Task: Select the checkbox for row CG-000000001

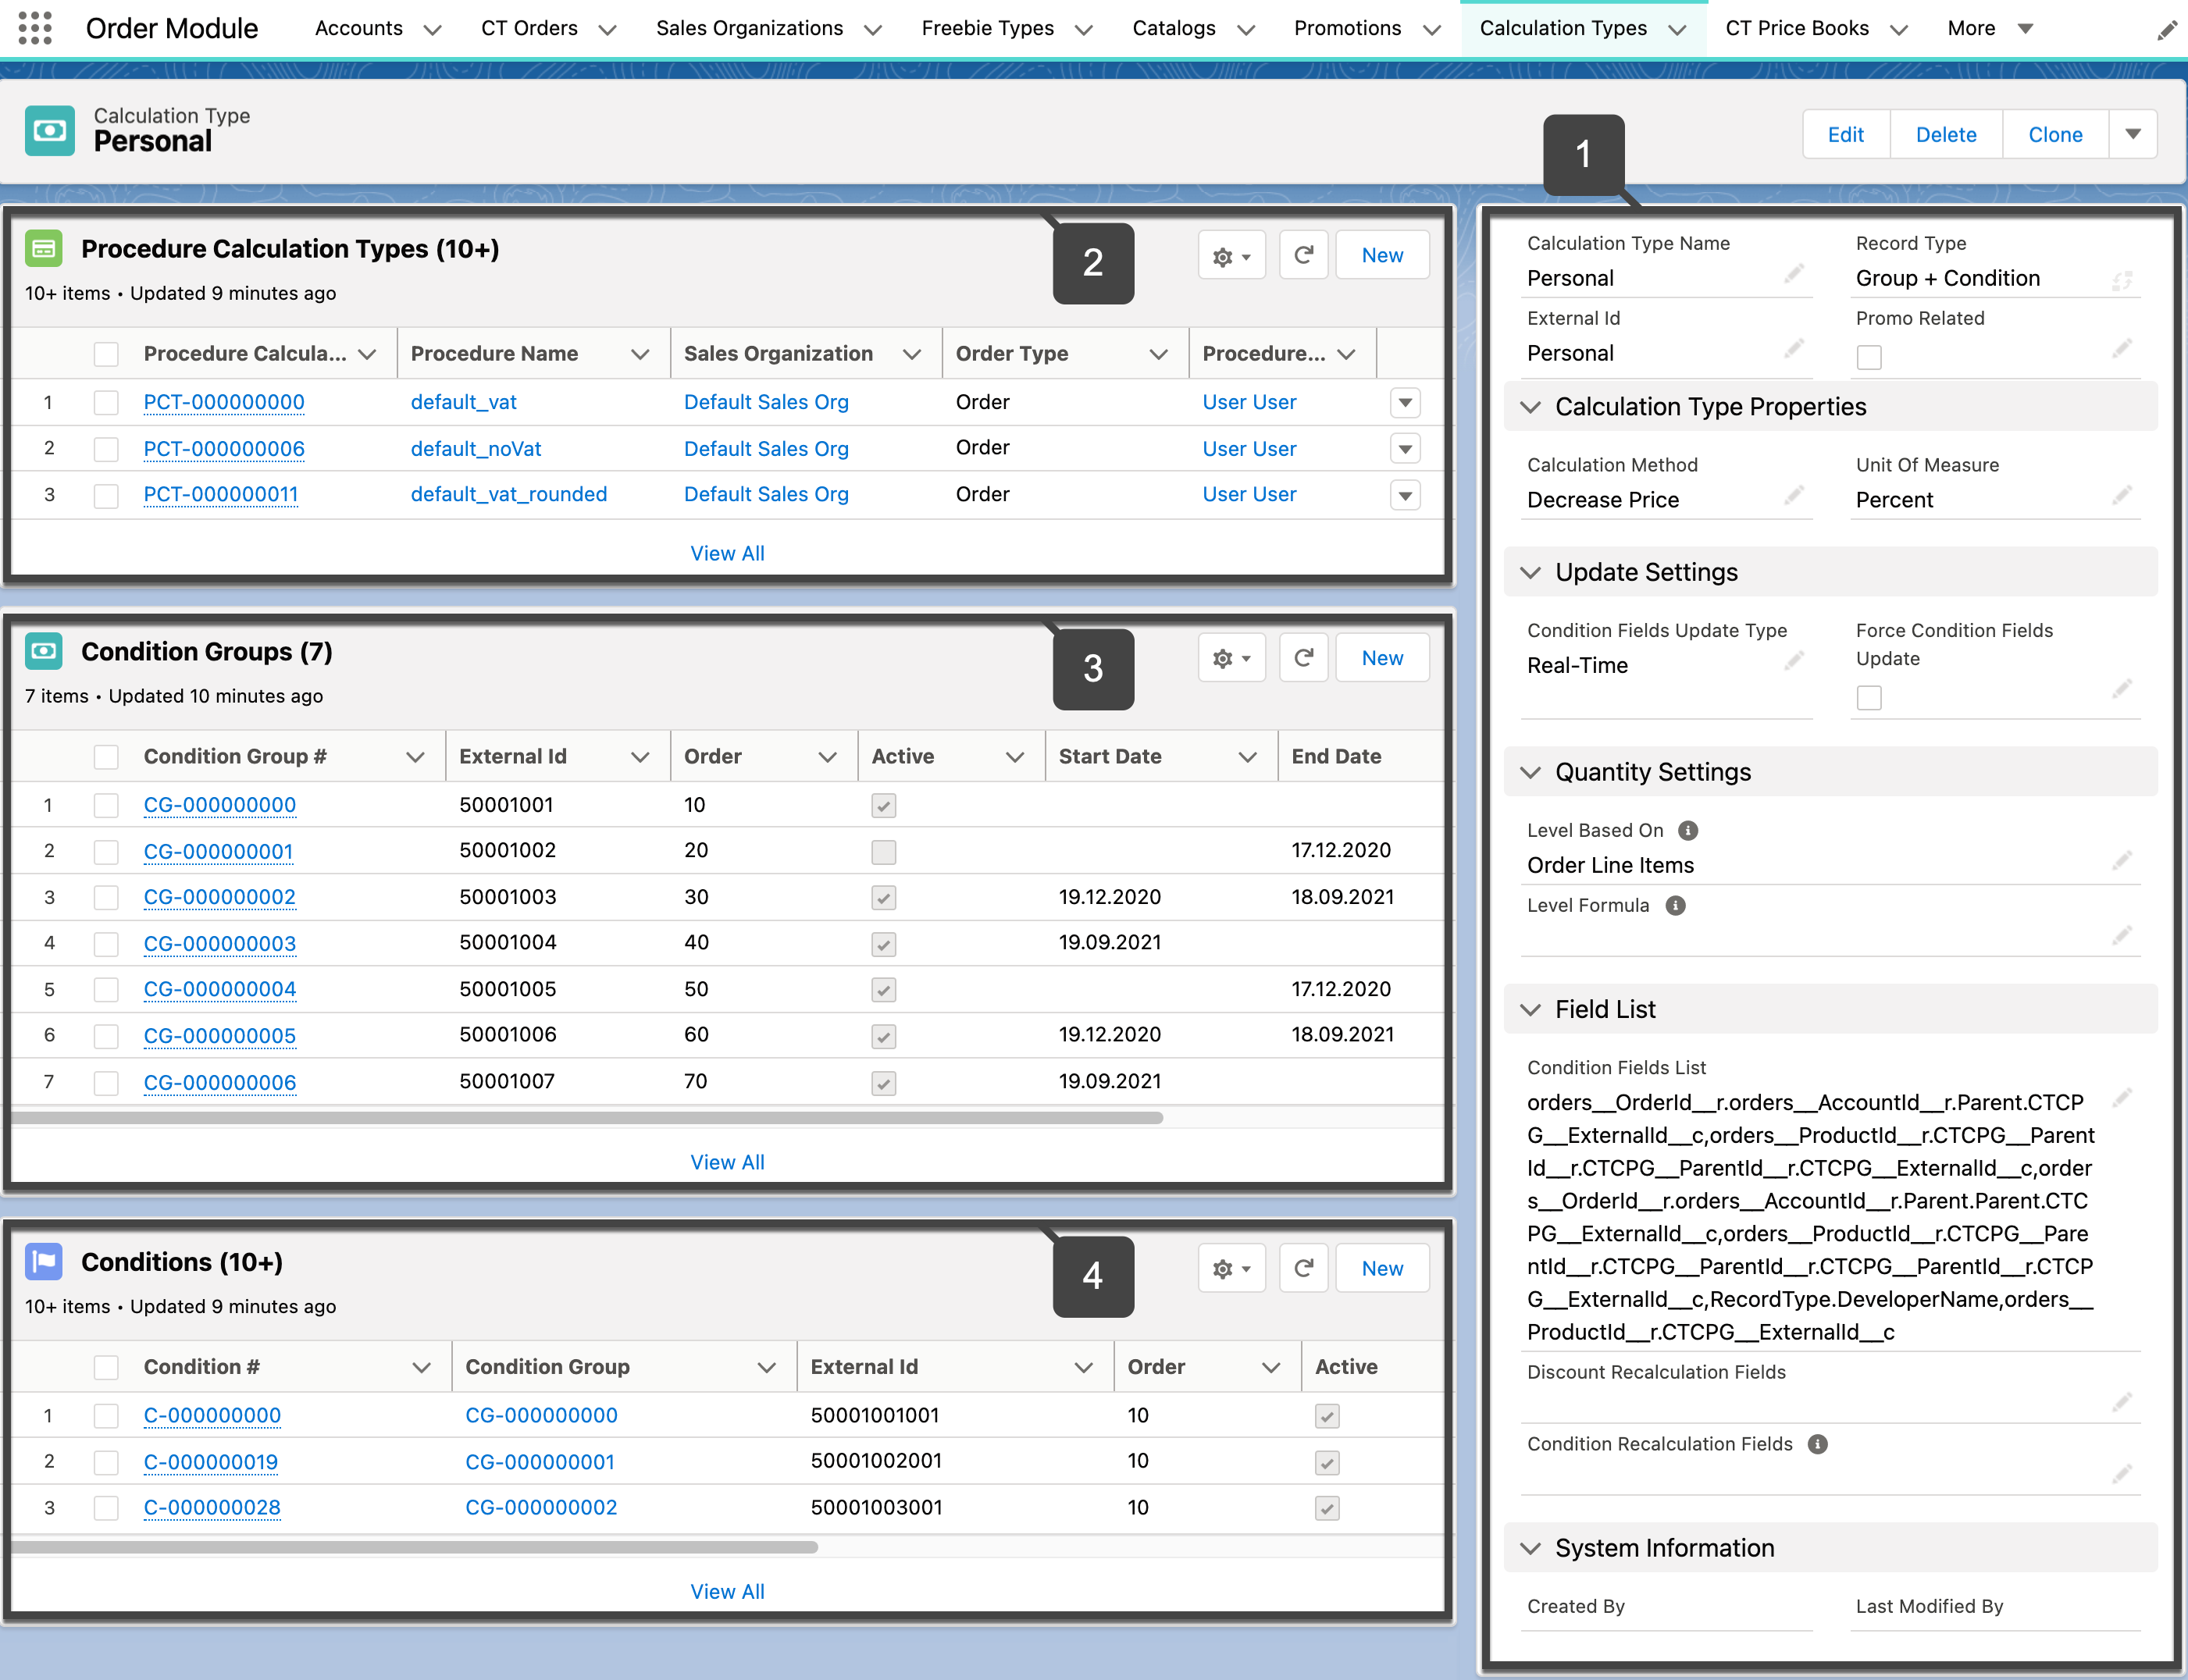Action: click(106, 852)
